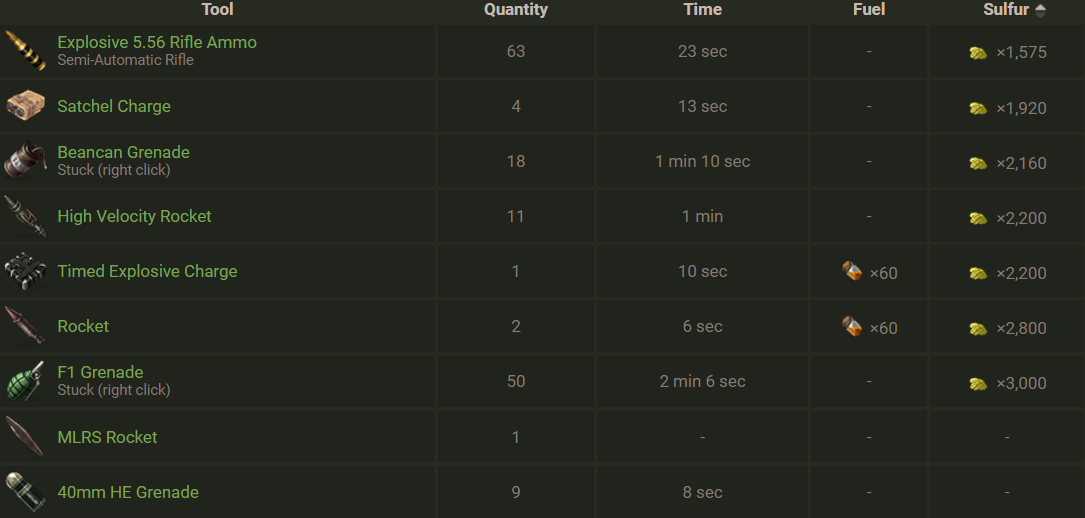1085x518 pixels.
Task: Sort table by the Quantity column header
Action: click(x=516, y=10)
